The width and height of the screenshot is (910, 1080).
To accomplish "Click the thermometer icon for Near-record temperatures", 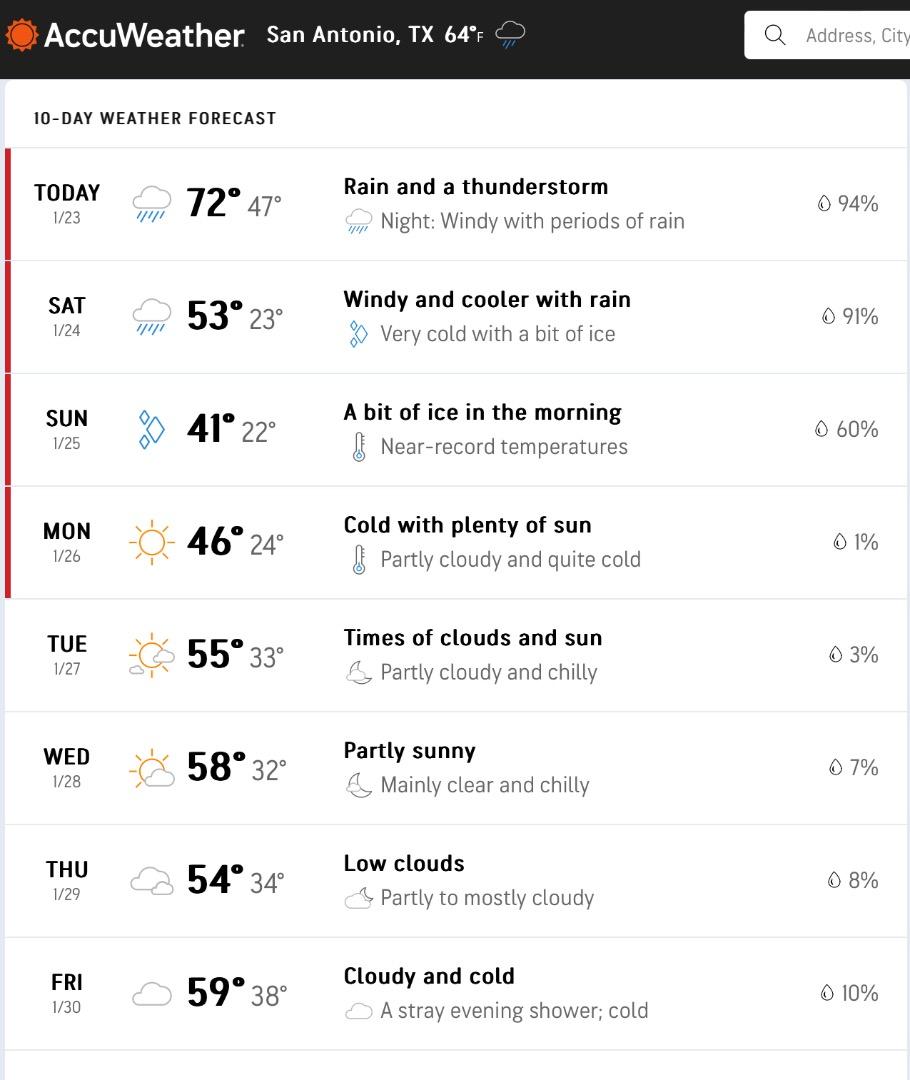I will coord(359,447).
